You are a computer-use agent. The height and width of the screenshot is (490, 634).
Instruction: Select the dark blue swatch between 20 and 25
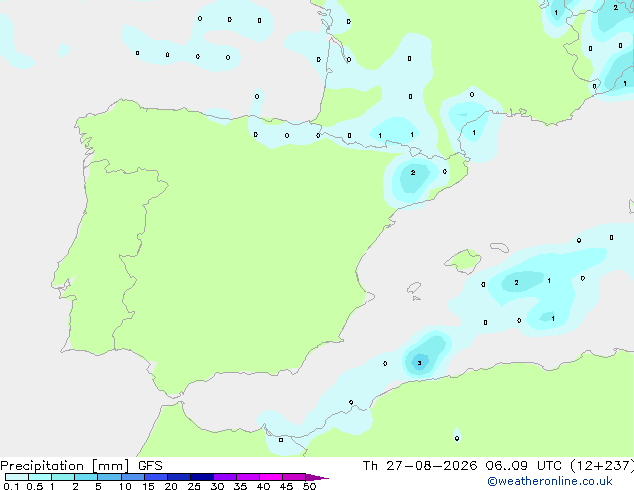pos(179,477)
